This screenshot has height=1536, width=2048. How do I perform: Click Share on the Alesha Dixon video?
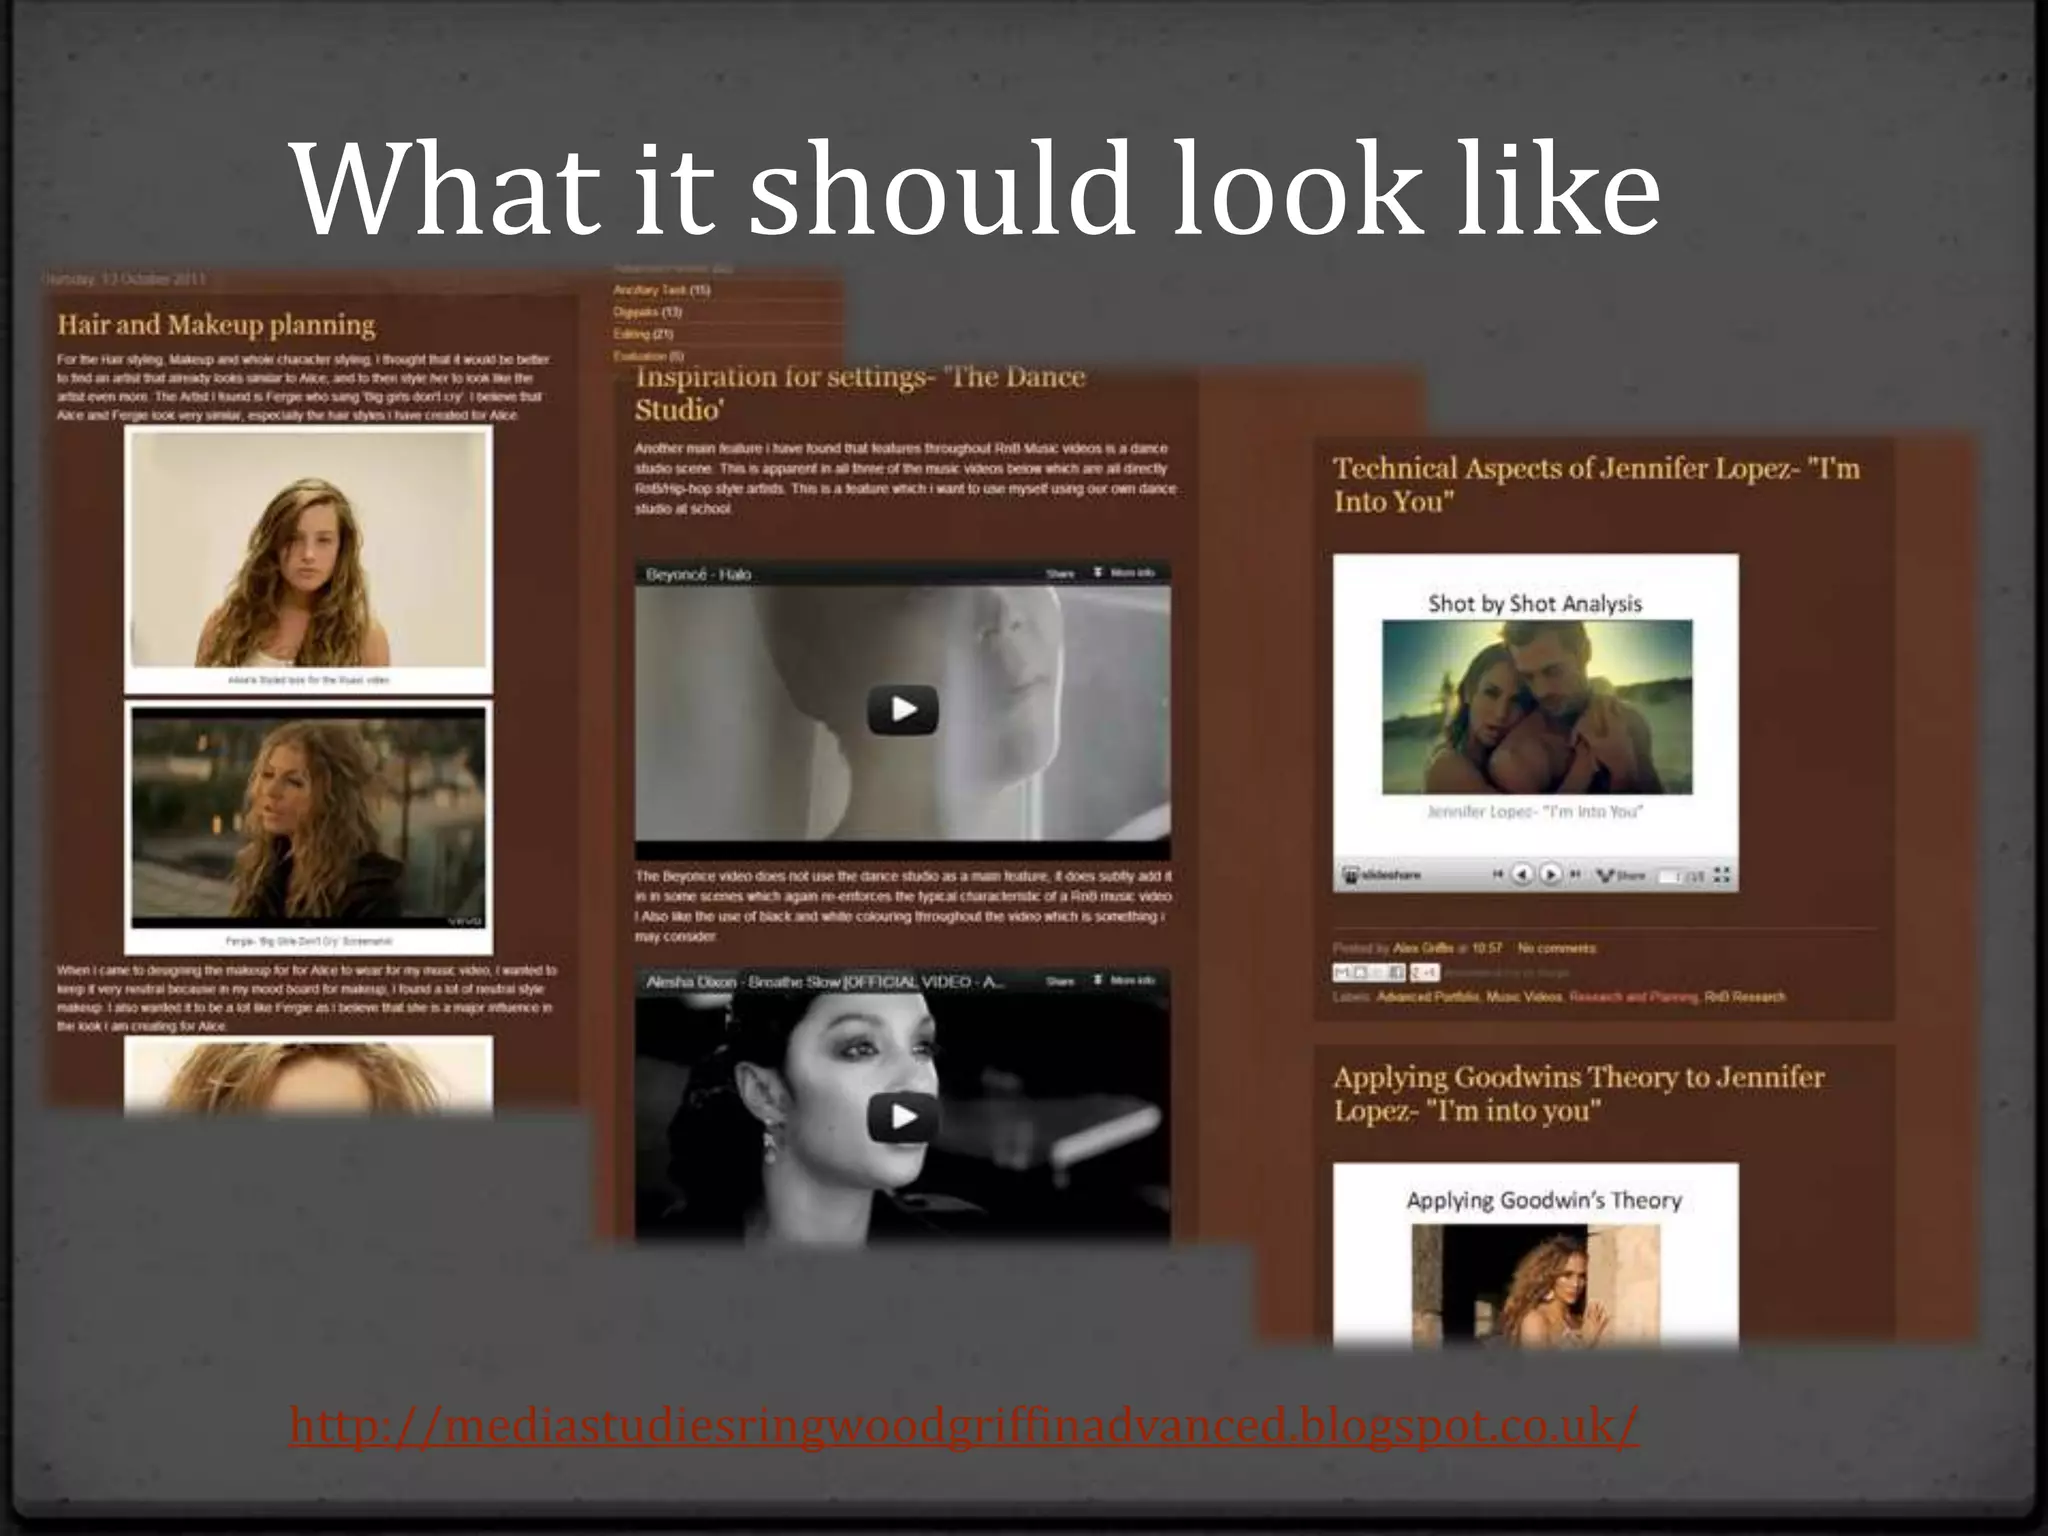pyautogui.click(x=1060, y=981)
